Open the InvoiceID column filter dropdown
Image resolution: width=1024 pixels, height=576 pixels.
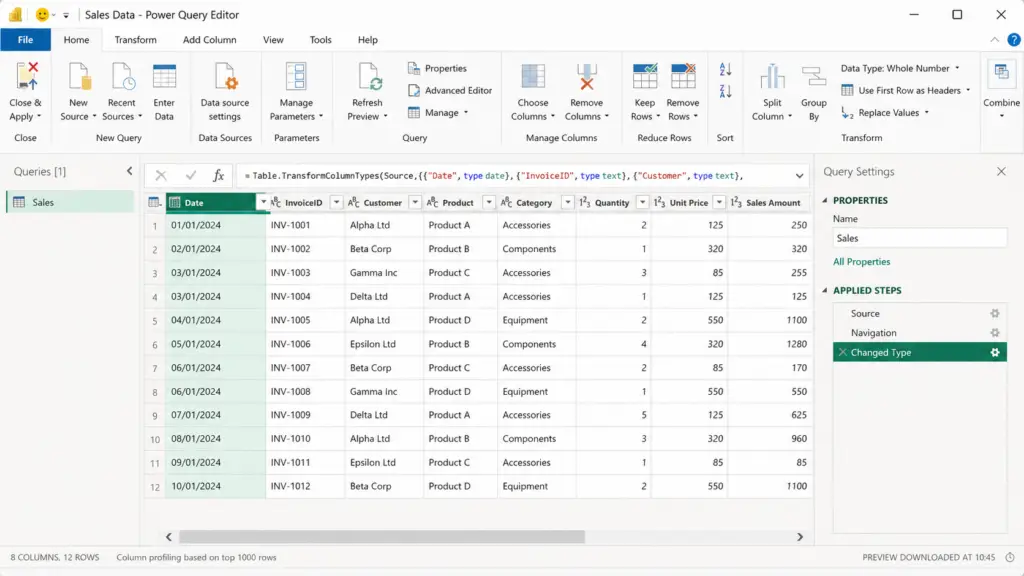coord(336,202)
